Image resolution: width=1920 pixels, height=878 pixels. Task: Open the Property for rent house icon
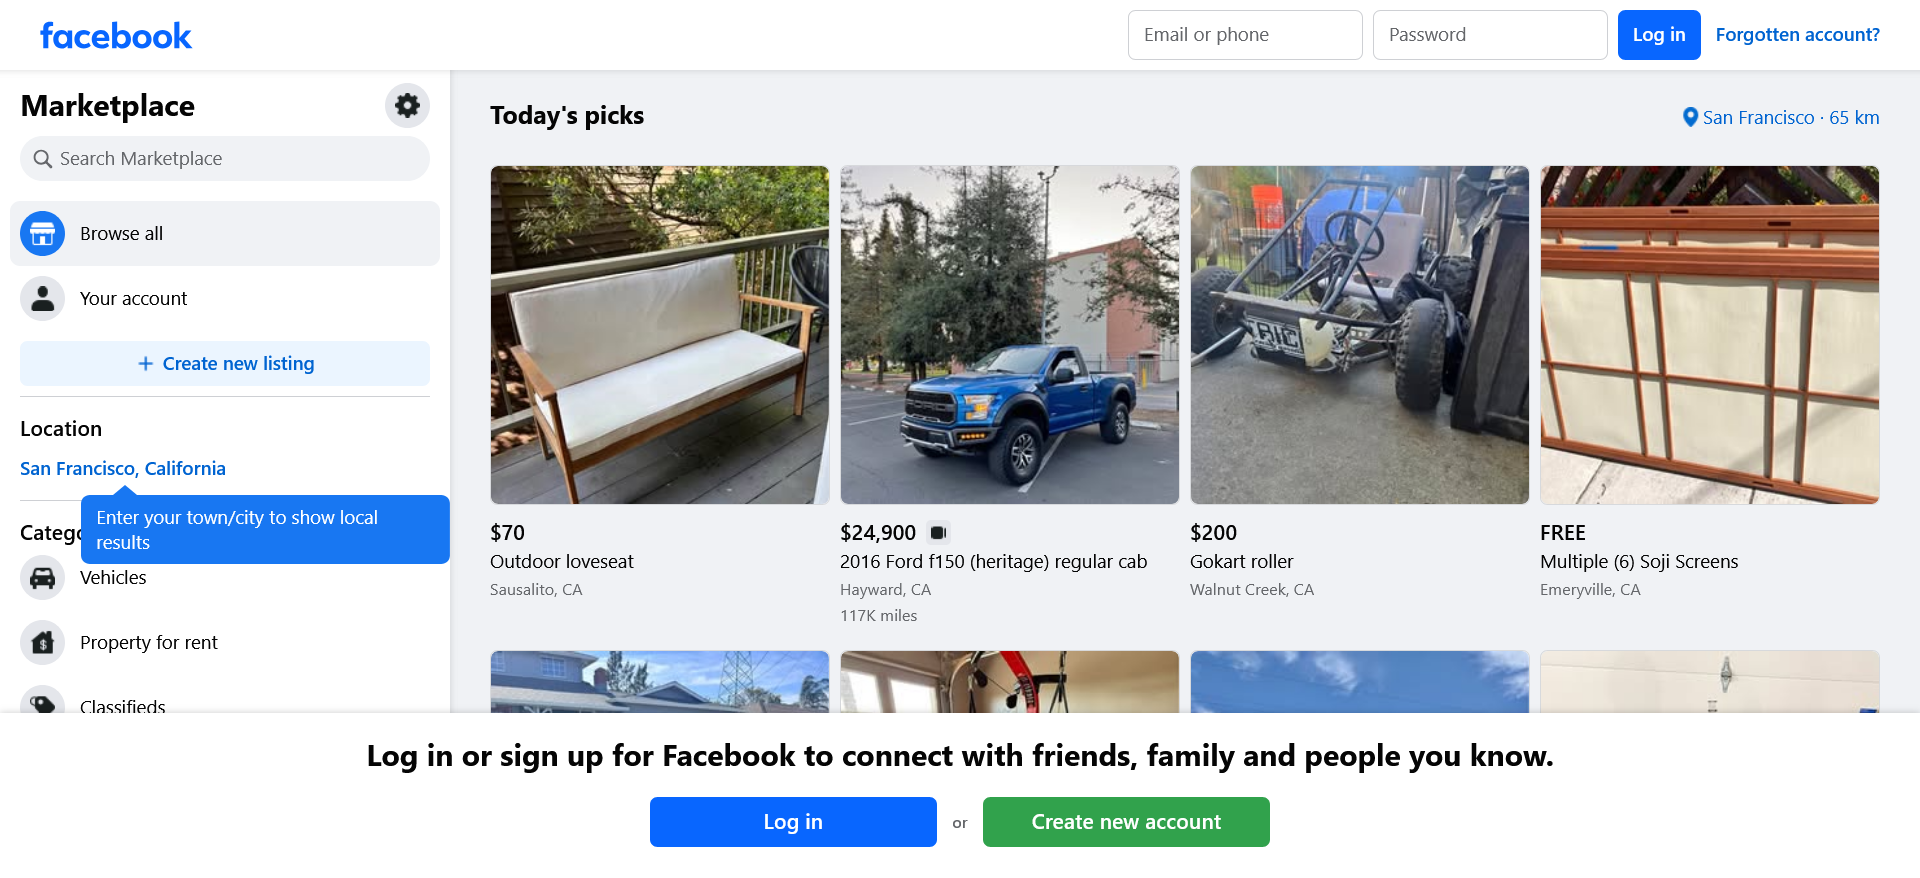click(x=42, y=642)
